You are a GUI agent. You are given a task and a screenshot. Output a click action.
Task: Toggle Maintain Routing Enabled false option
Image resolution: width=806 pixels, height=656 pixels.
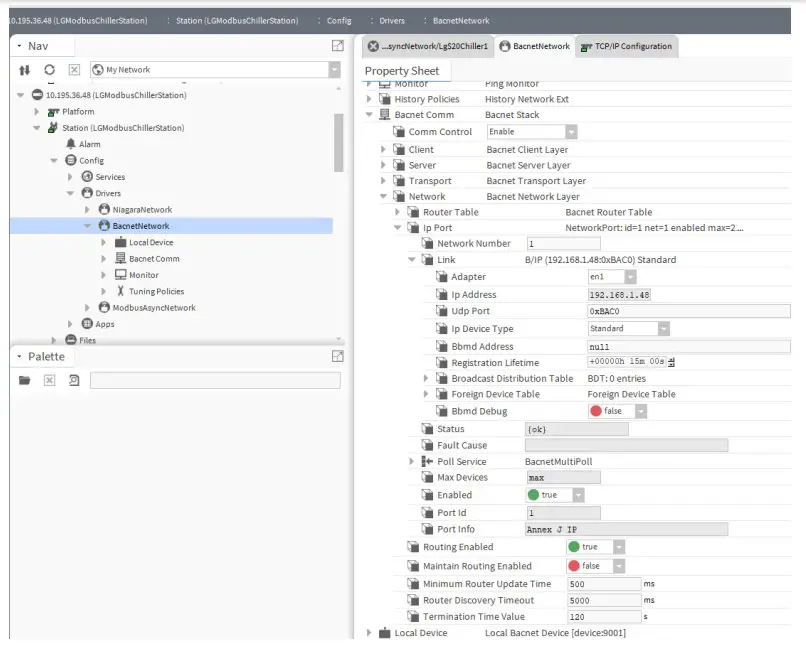pos(596,566)
